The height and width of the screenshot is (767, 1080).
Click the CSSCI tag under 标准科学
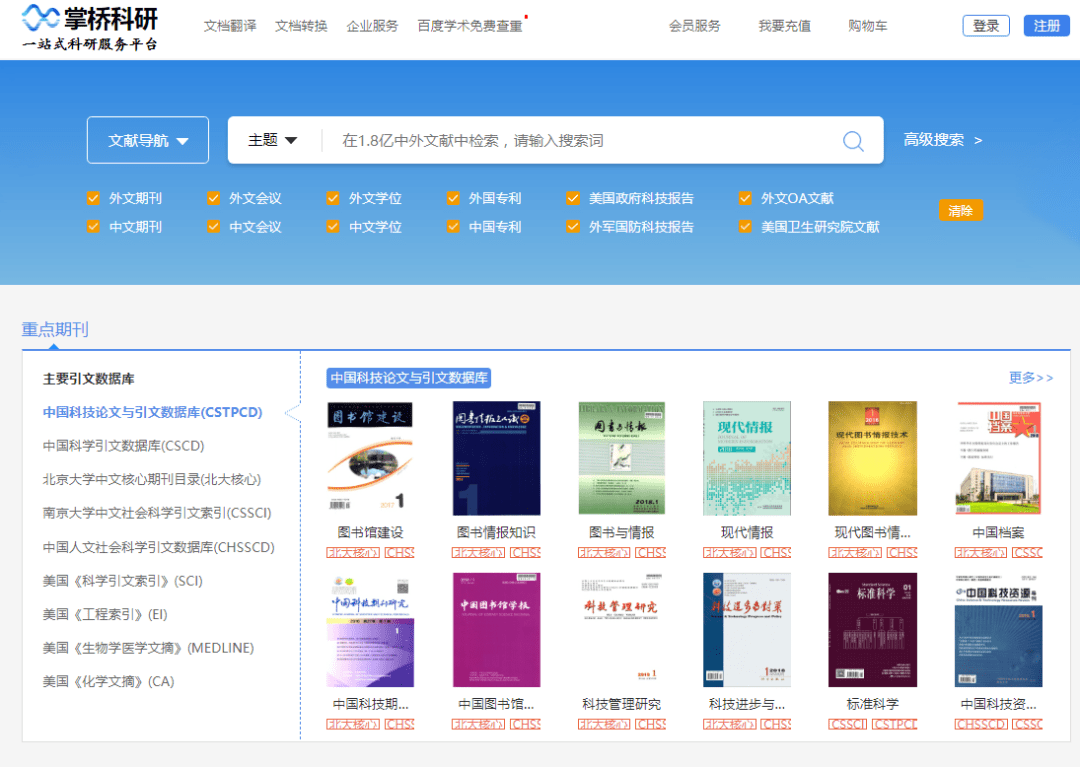(848, 724)
